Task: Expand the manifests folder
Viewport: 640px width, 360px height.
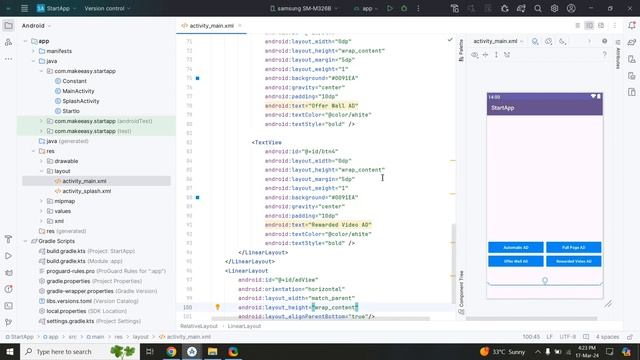Action: click(33, 51)
